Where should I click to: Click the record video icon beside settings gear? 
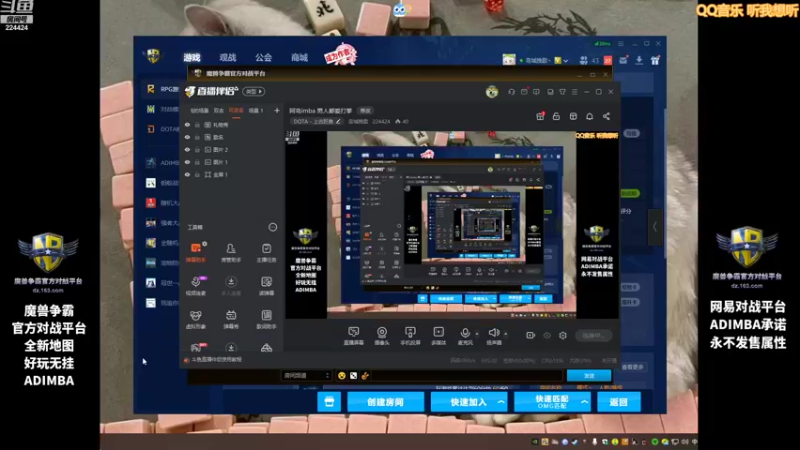pos(531,335)
